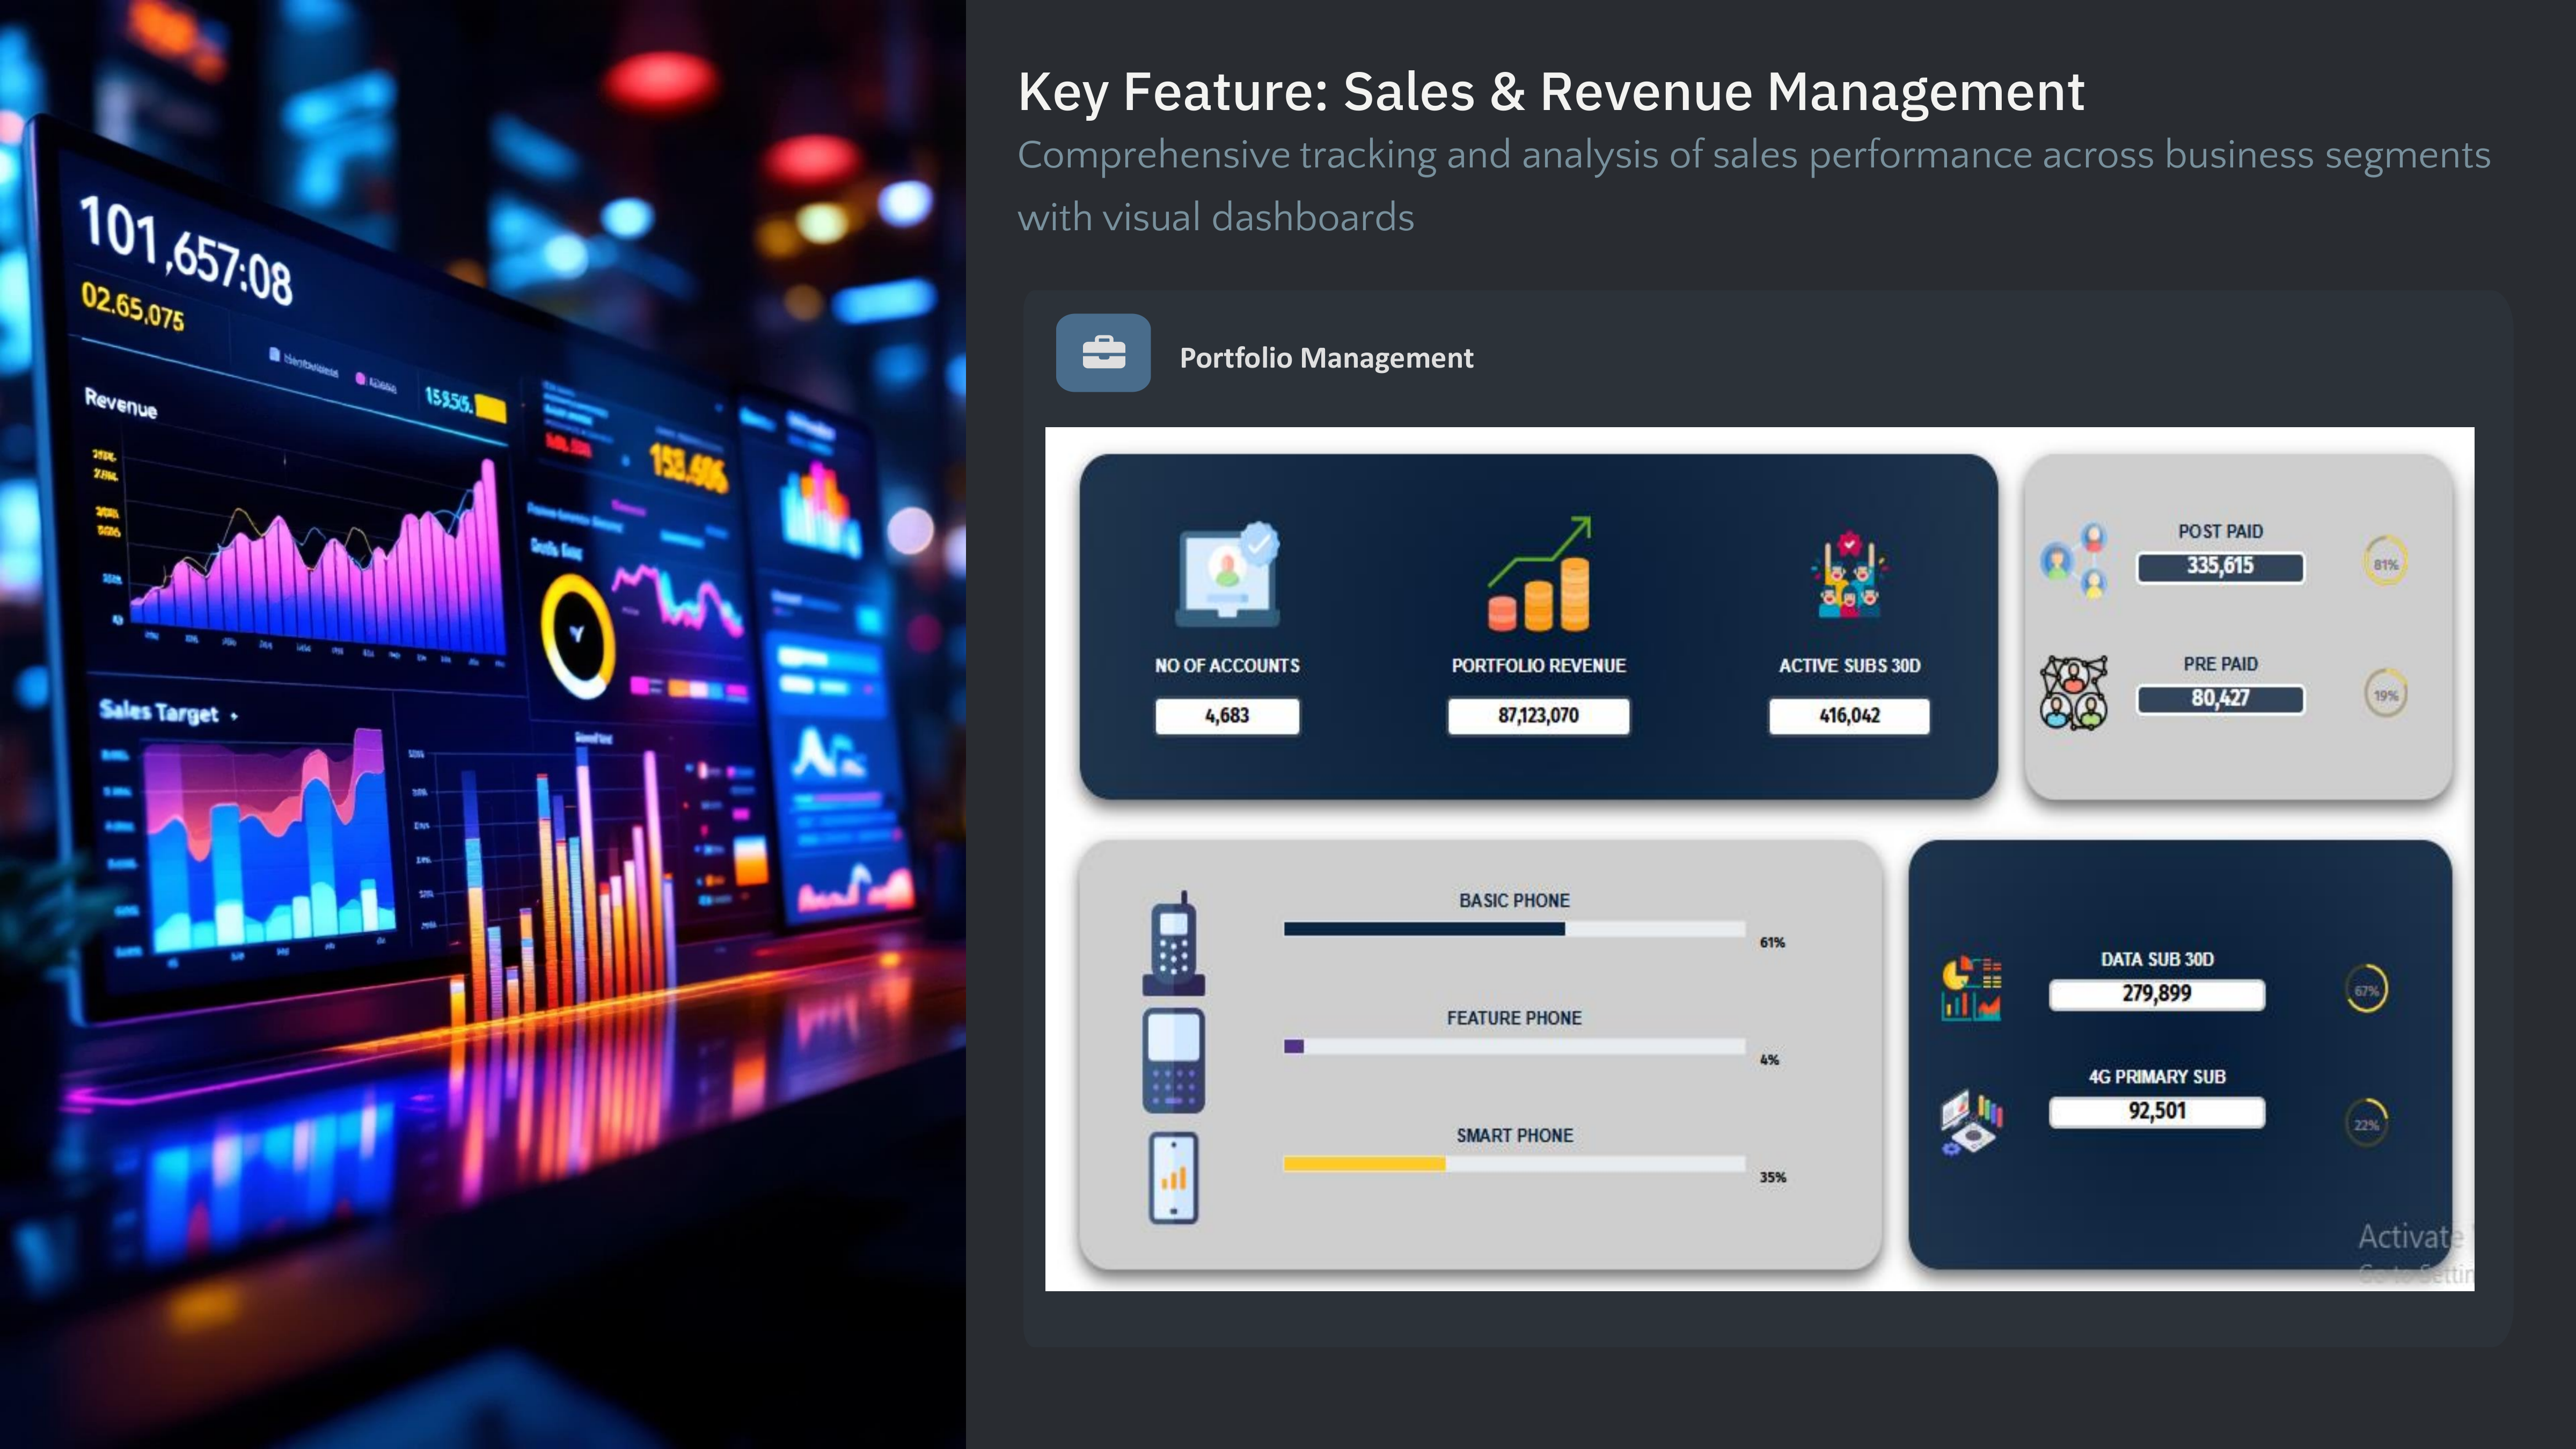Image resolution: width=2576 pixels, height=1449 pixels.
Task: Click the SMART PHONE label
Action: (x=1514, y=1136)
